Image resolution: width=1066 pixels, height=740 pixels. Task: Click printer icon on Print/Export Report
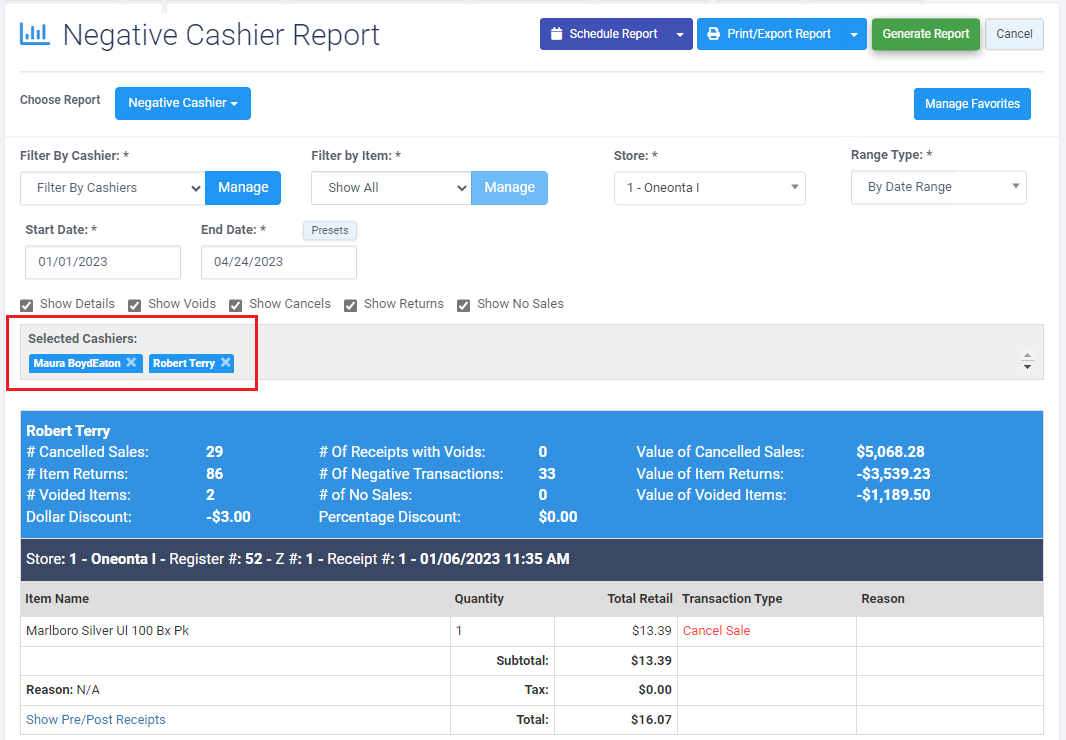pyautogui.click(x=713, y=34)
